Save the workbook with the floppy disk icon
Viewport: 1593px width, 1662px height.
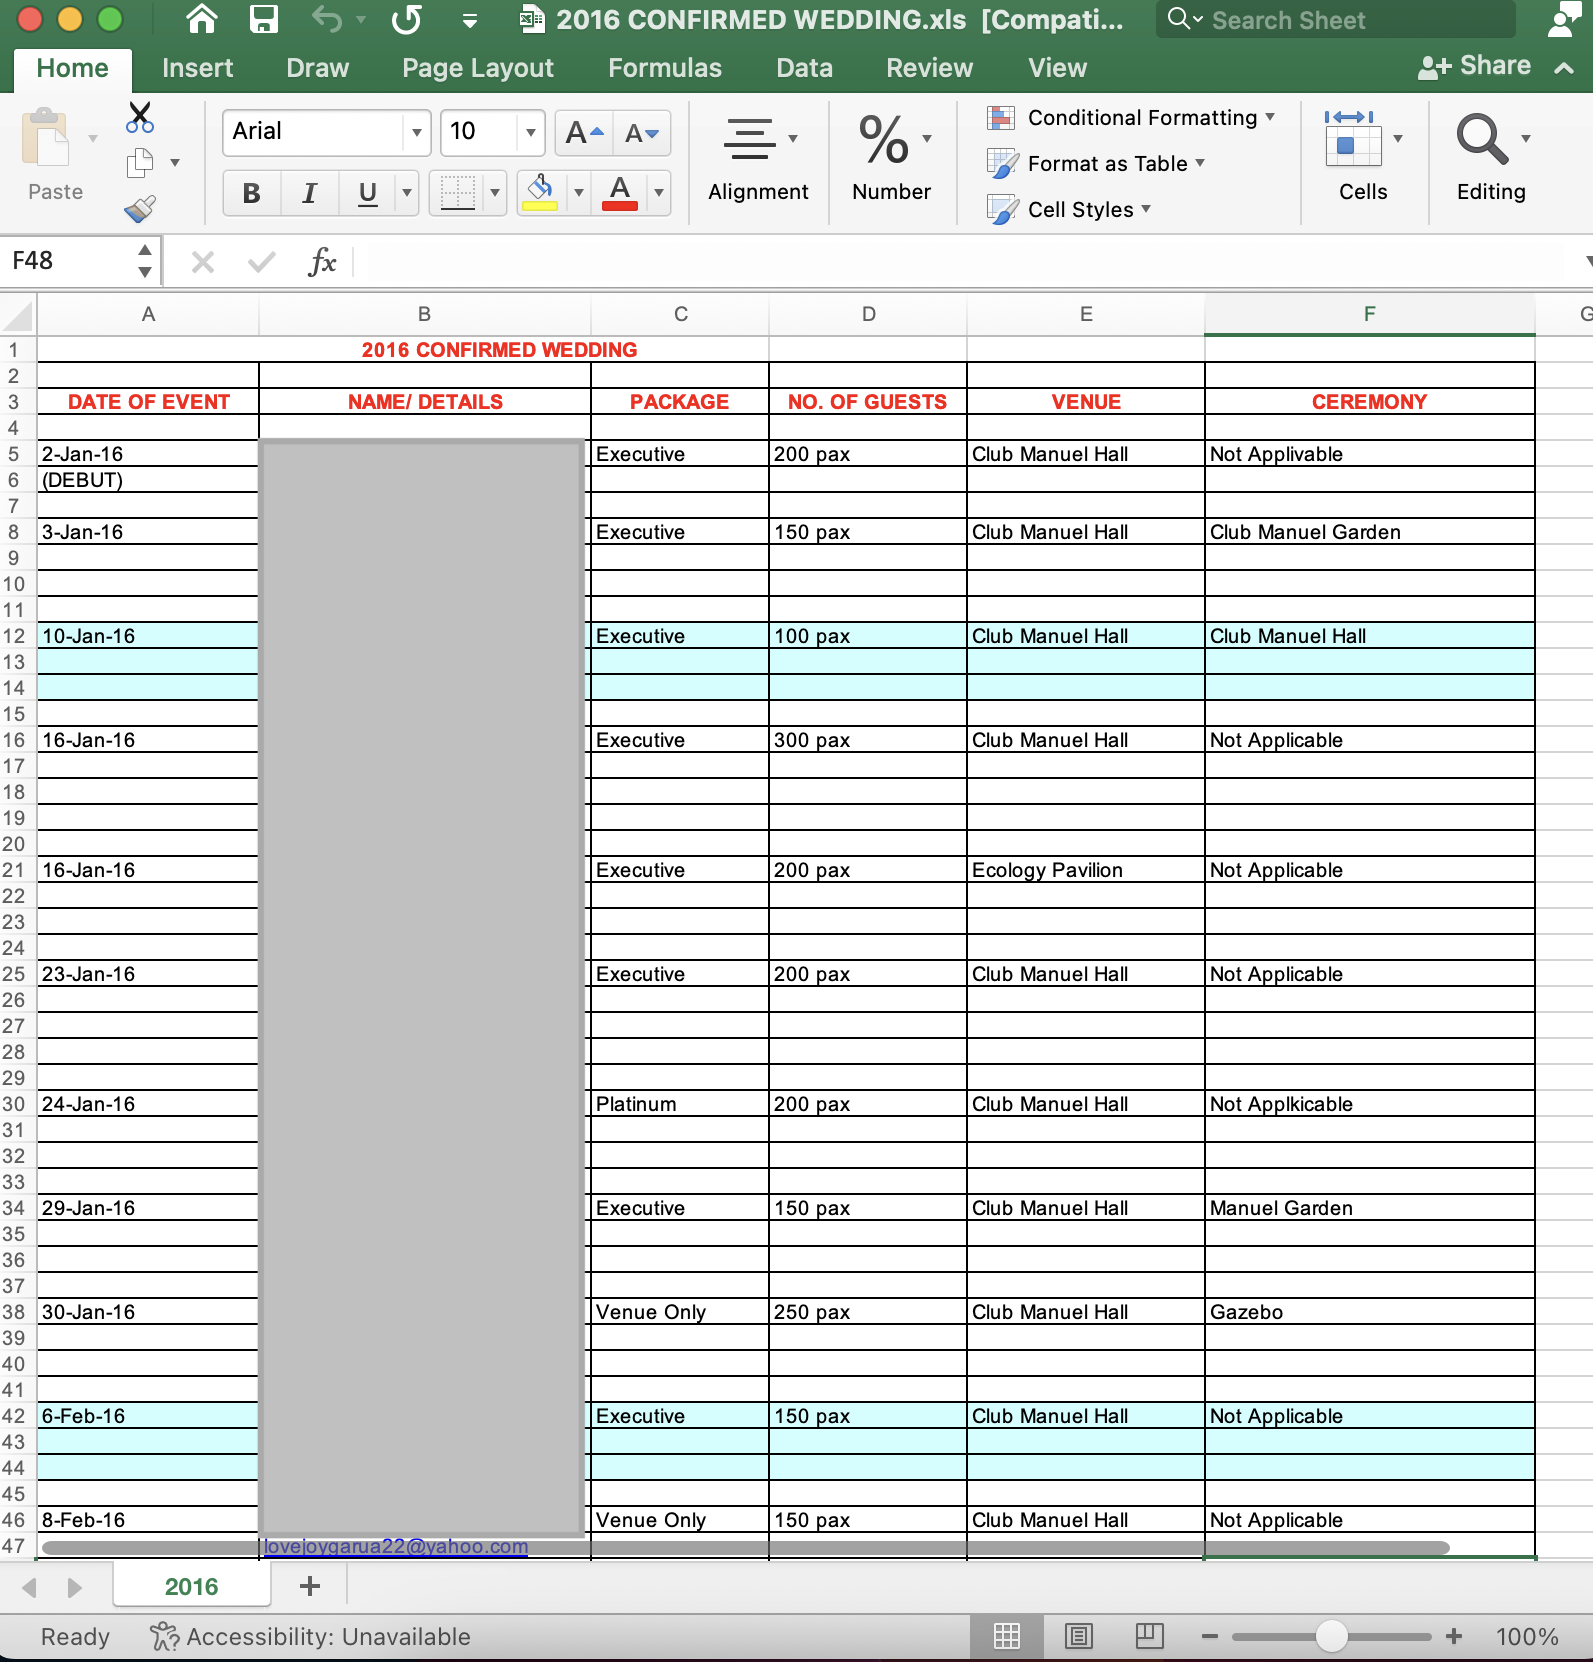[263, 19]
